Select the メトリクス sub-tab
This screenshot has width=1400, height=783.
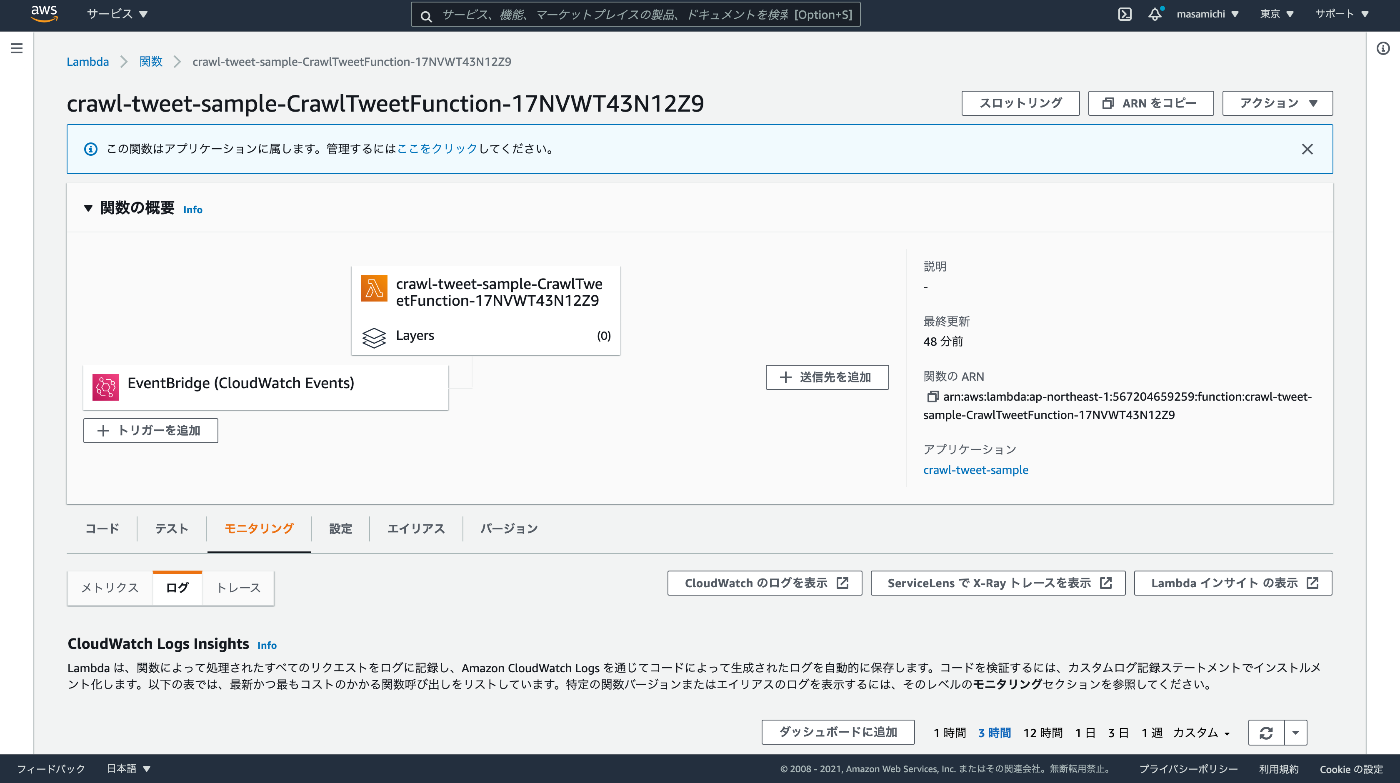point(110,588)
